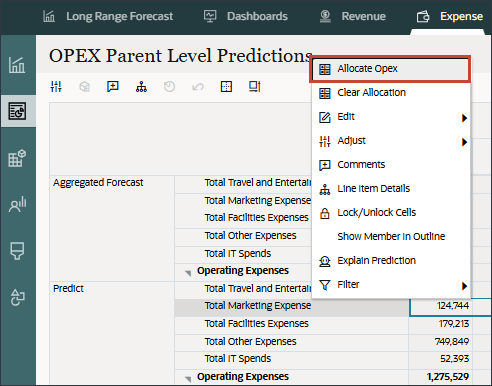Image resolution: width=492 pixels, height=386 pixels.
Task: Open the chart icon in the left sidebar
Action: pos(17,65)
